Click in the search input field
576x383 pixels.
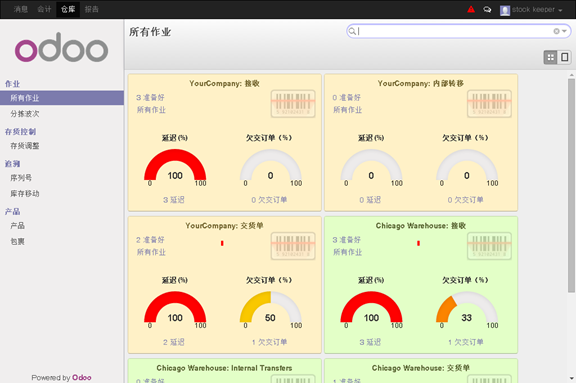(x=455, y=31)
